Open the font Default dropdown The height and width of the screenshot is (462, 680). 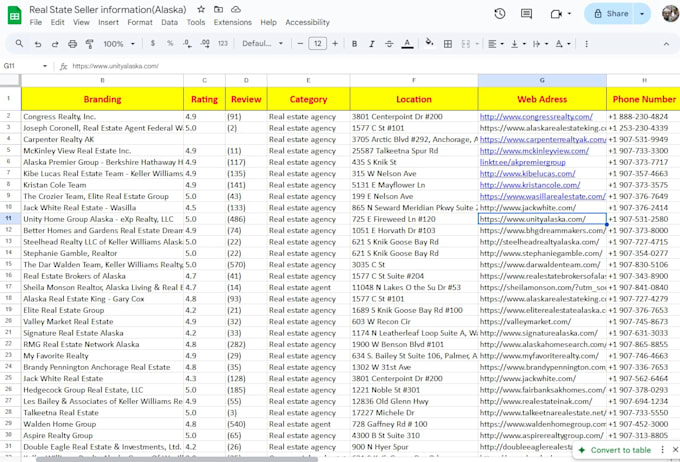262,43
